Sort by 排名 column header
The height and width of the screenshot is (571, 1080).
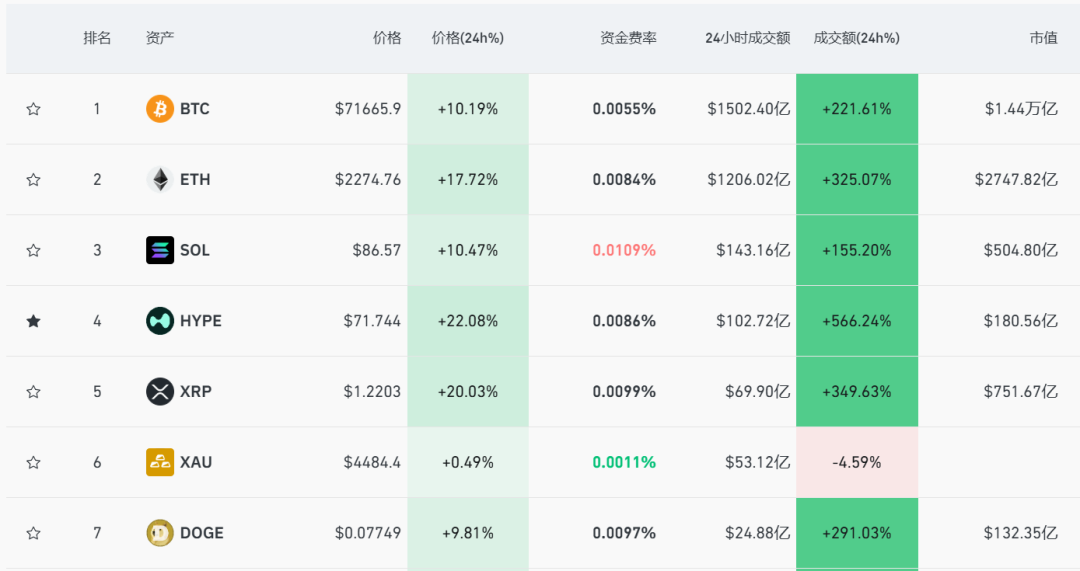coord(97,38)
